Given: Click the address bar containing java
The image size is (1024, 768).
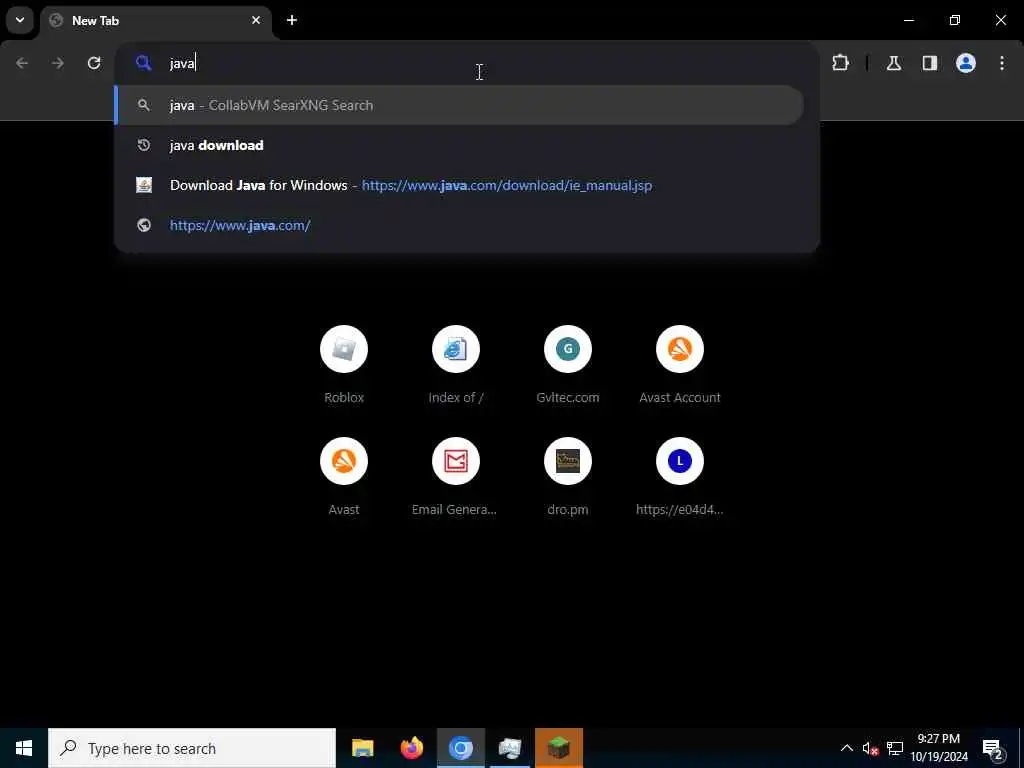Looking at the screenshot, I should click(x=467, y=63).
